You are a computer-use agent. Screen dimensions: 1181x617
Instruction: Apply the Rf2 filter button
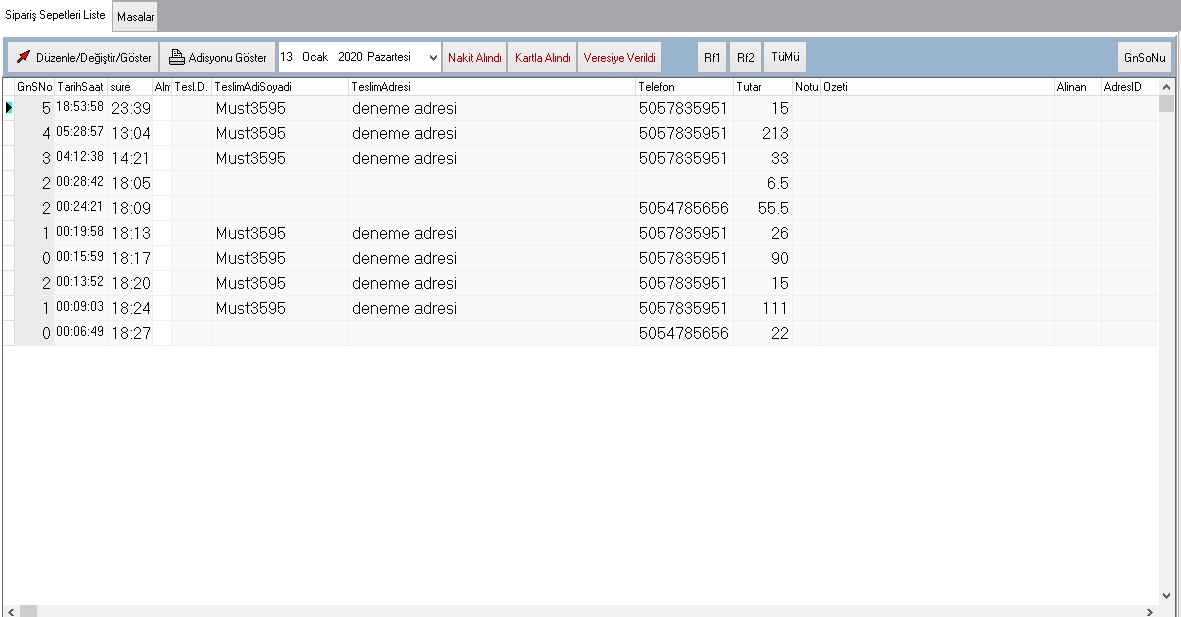click(745, 58)
